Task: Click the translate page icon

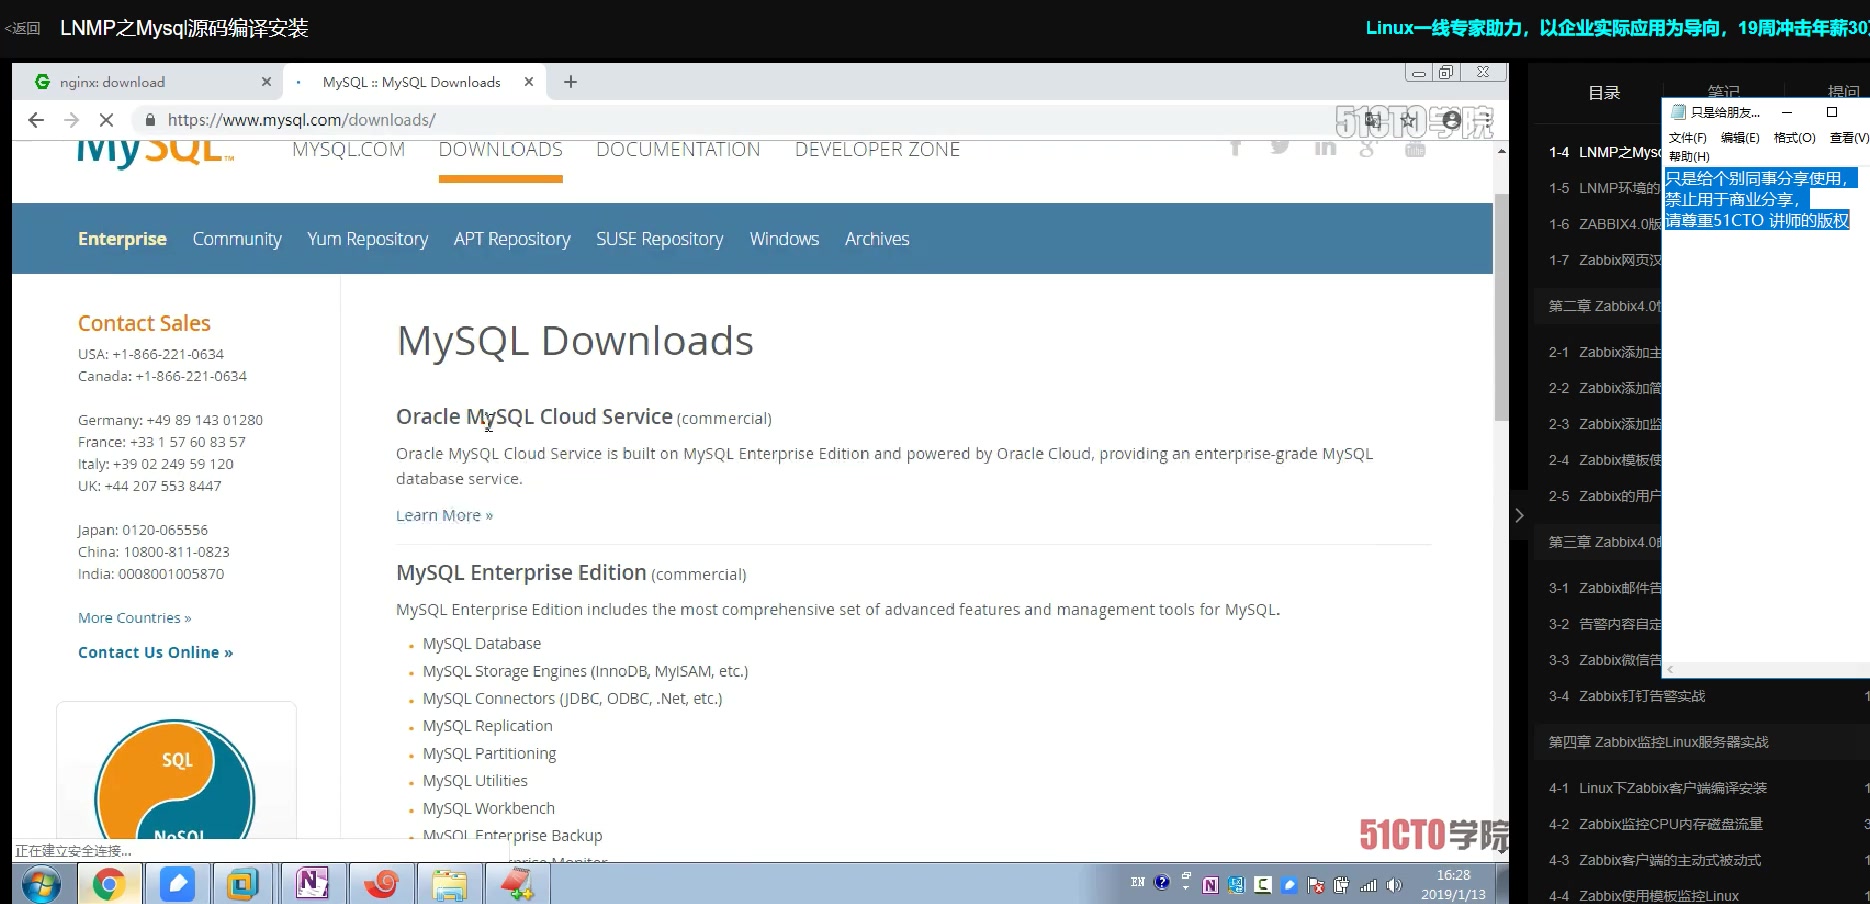Action: [x=1373, y=121]
